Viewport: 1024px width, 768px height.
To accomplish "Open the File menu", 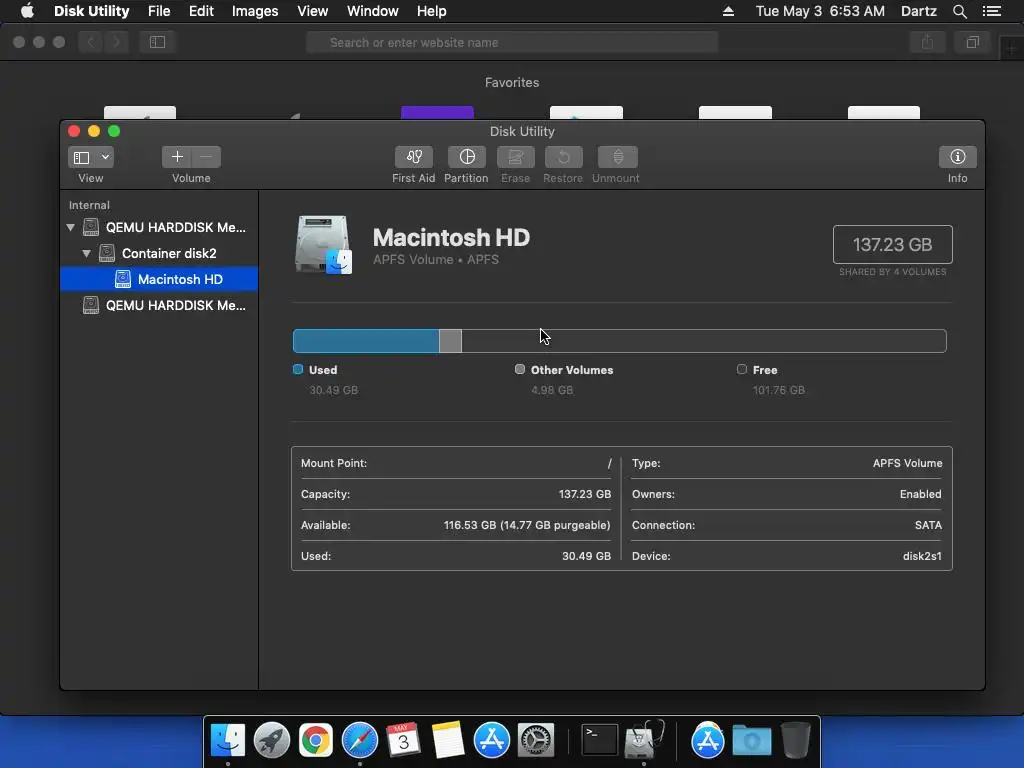I will [x=159, y=11].
